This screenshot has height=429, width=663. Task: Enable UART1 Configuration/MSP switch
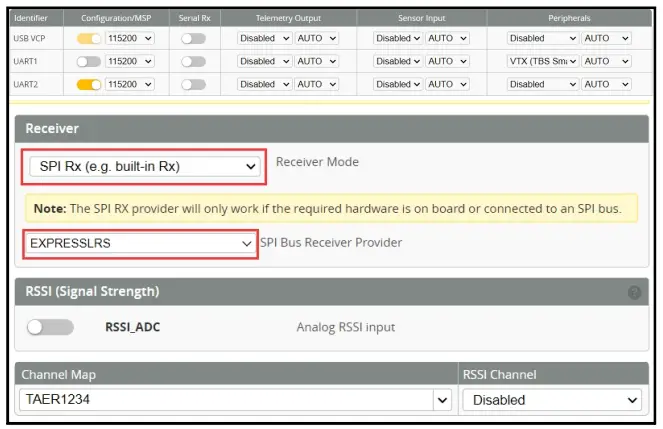coord(89,61)
